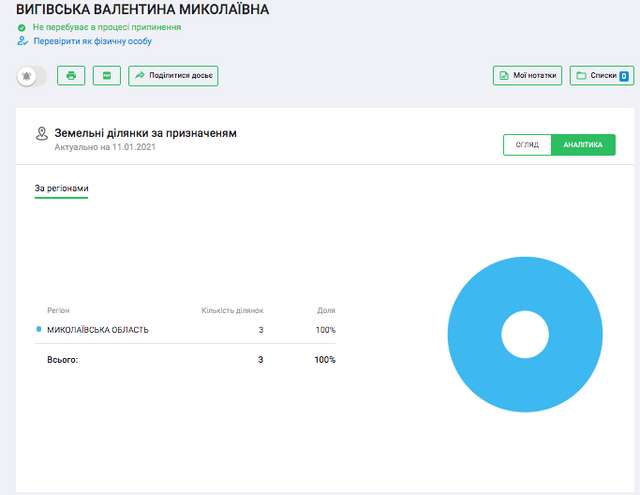Click the Регіон column header

pyautogui.click(x=58, y=310)
